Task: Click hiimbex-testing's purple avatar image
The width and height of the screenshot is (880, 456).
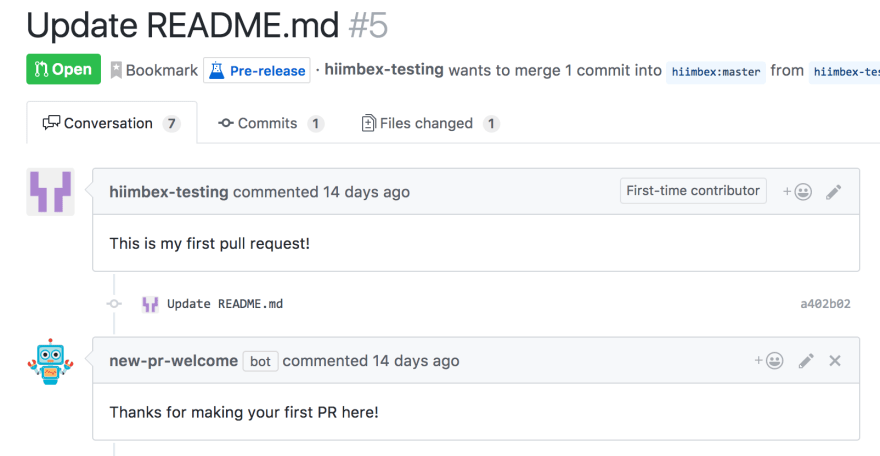Action: click(x=51, y=192)
